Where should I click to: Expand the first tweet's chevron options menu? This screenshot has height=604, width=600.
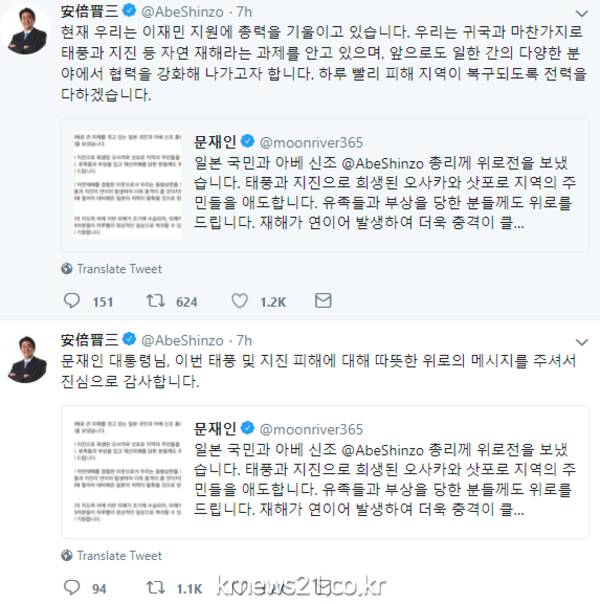pyautogui.click(x=582, y=14)
